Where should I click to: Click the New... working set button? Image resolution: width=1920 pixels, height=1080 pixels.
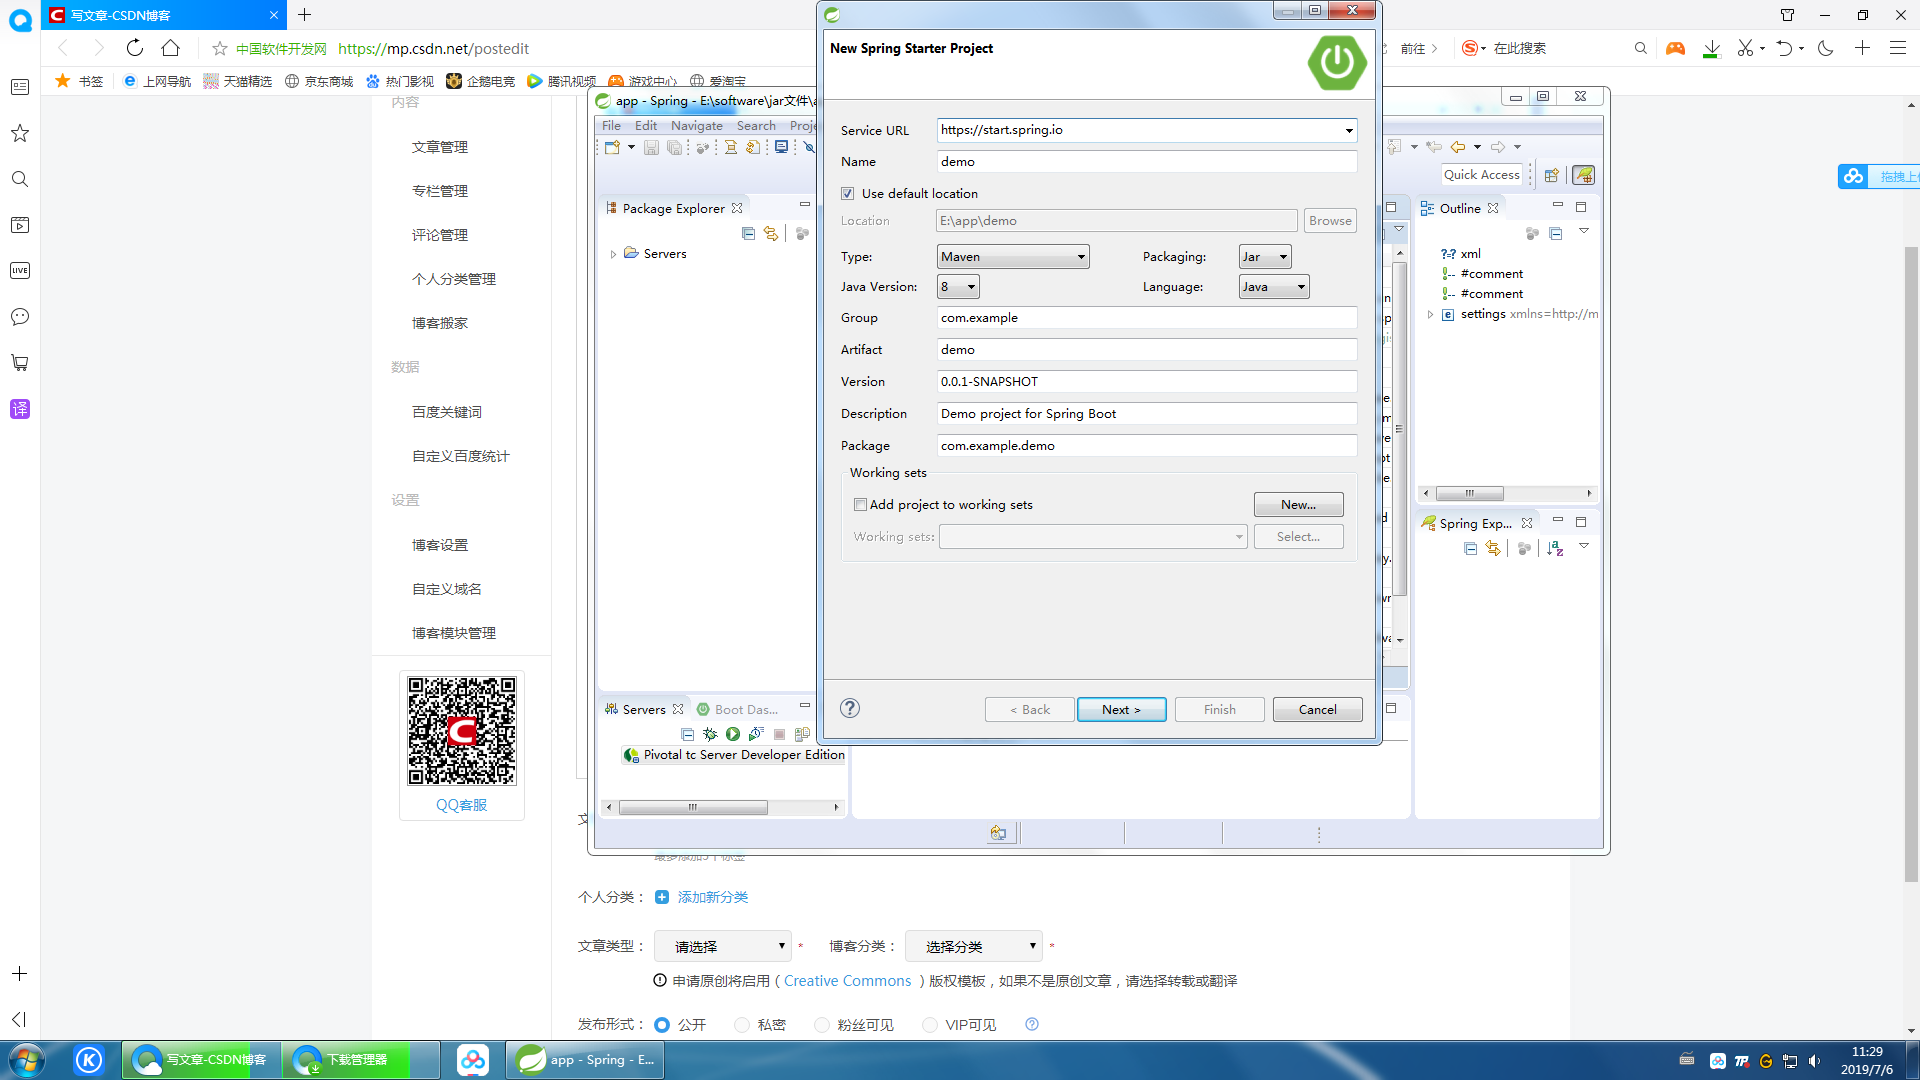[1298, 505]
